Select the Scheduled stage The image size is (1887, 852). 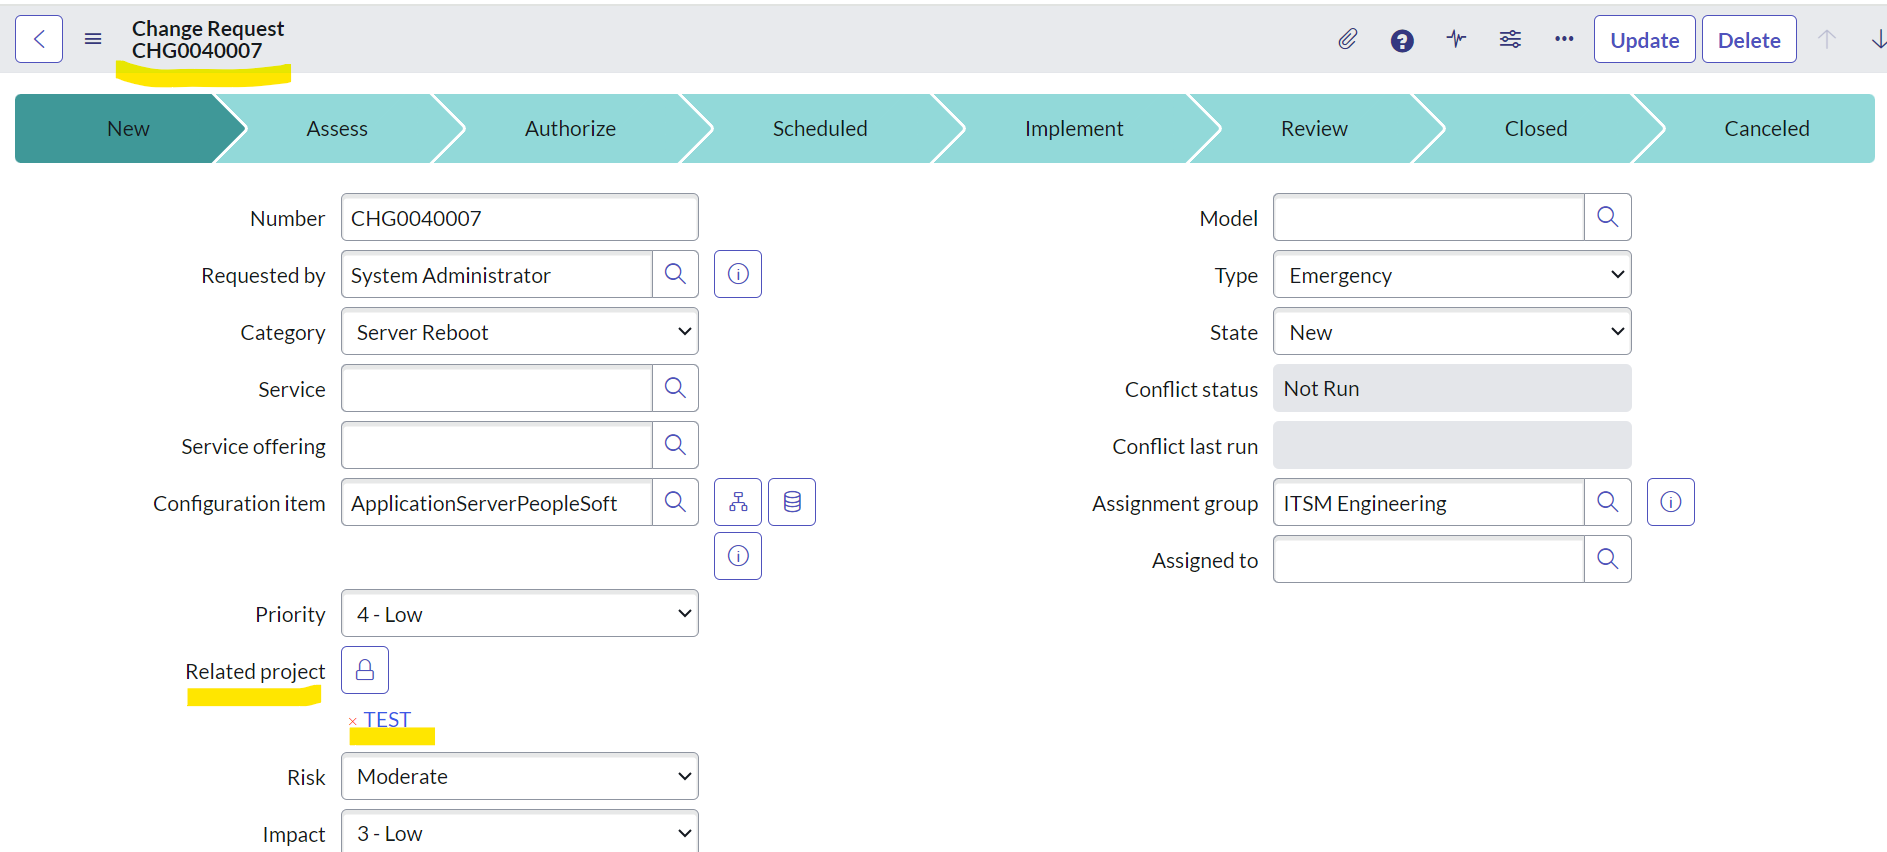coord(820,129)
